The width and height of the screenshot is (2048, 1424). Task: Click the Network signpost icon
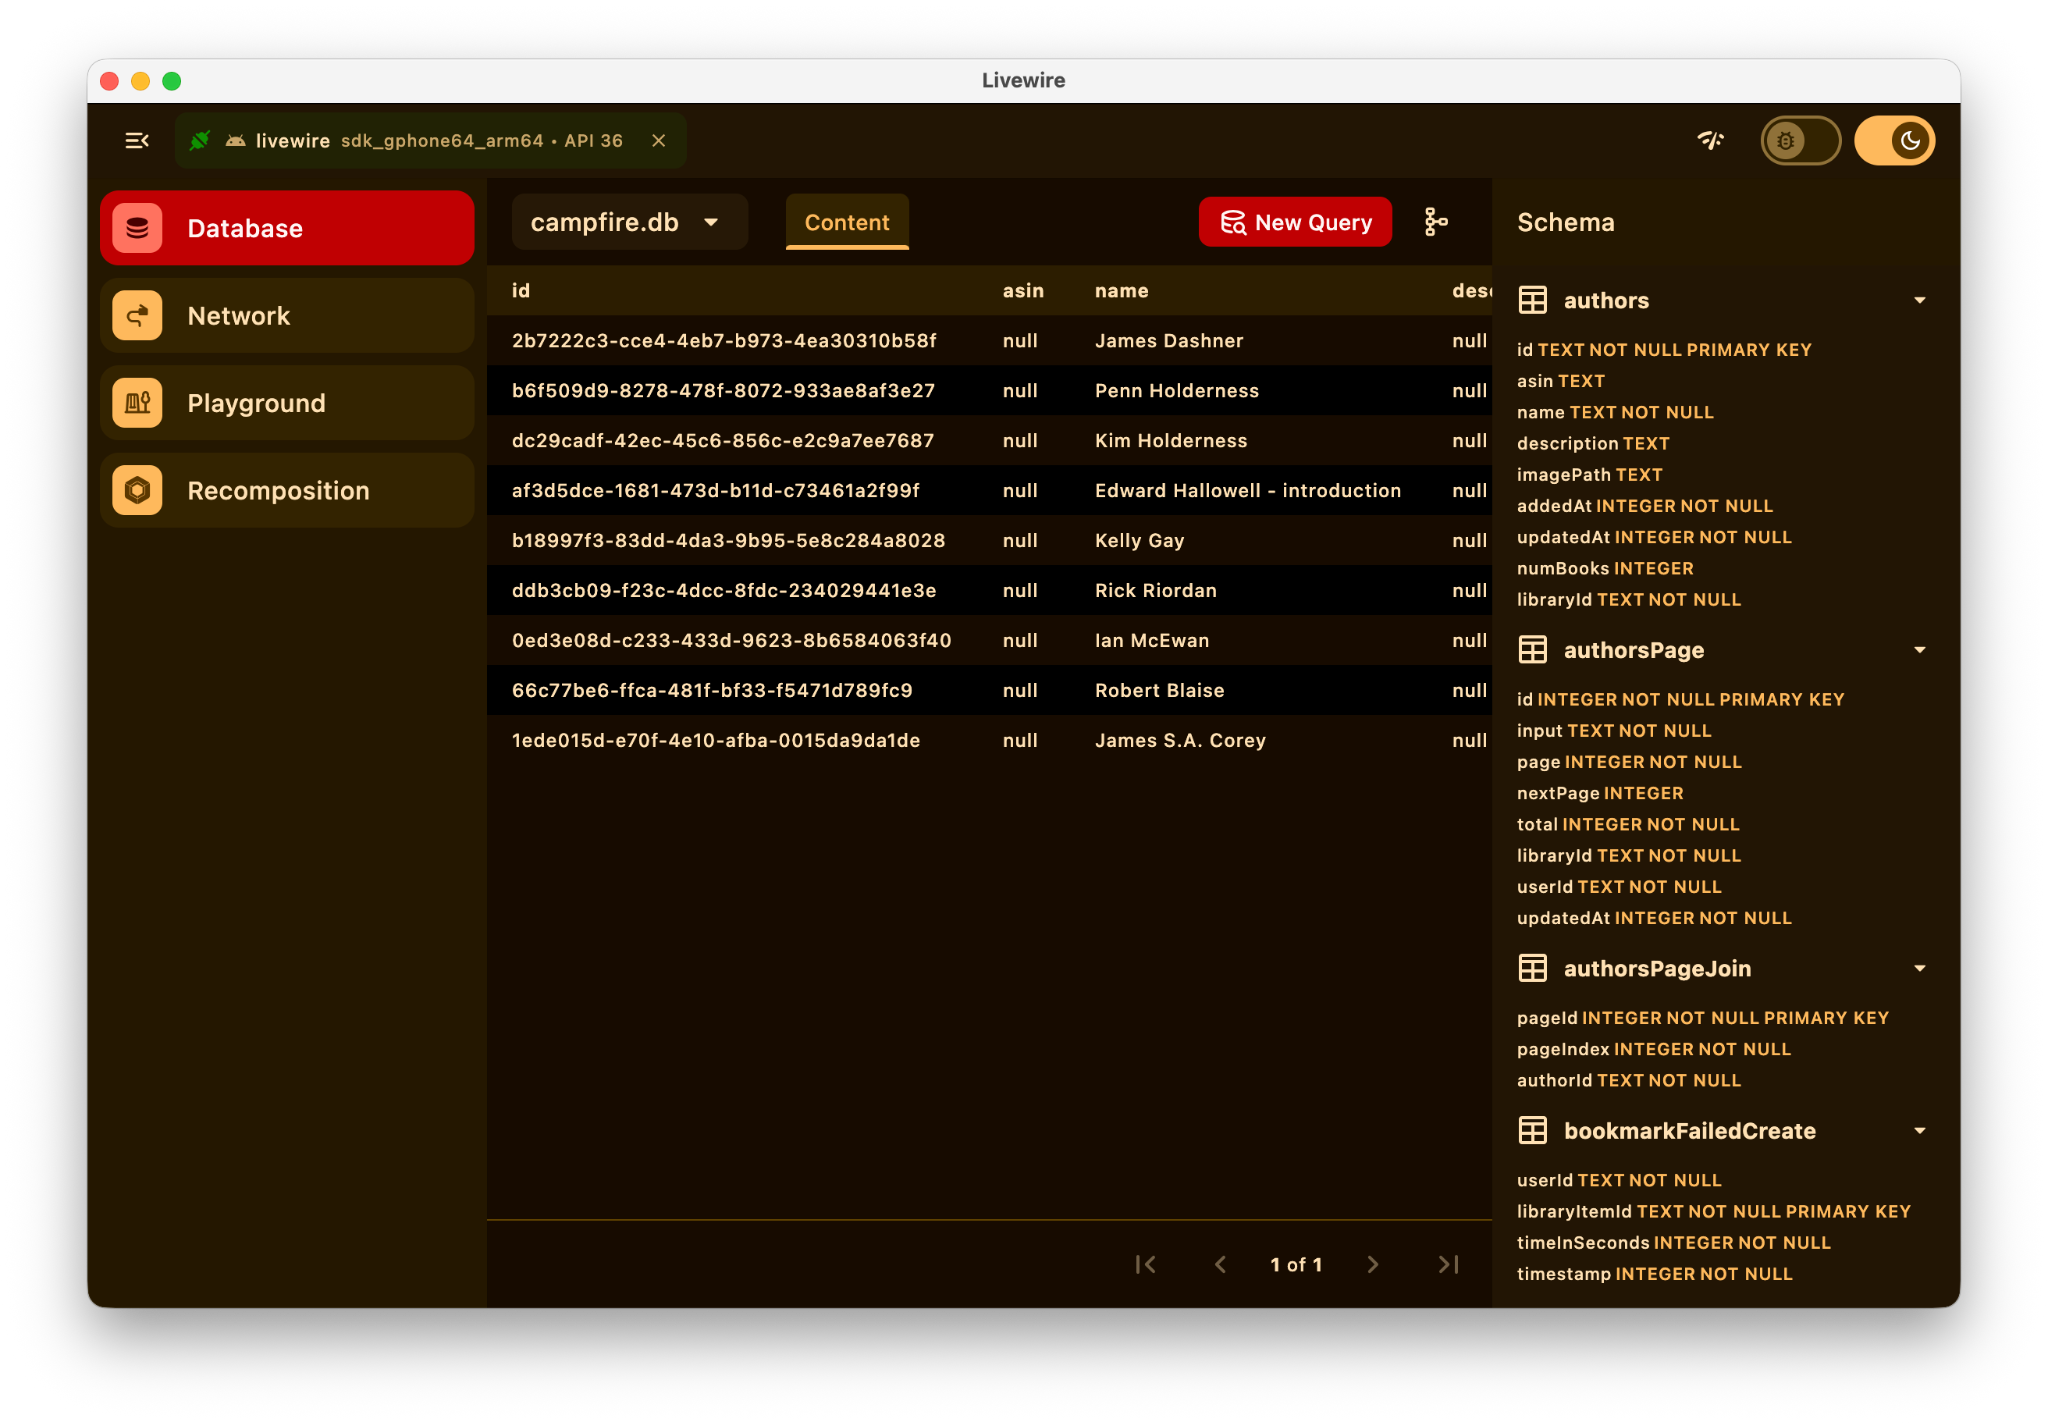[x=138, y=316]
